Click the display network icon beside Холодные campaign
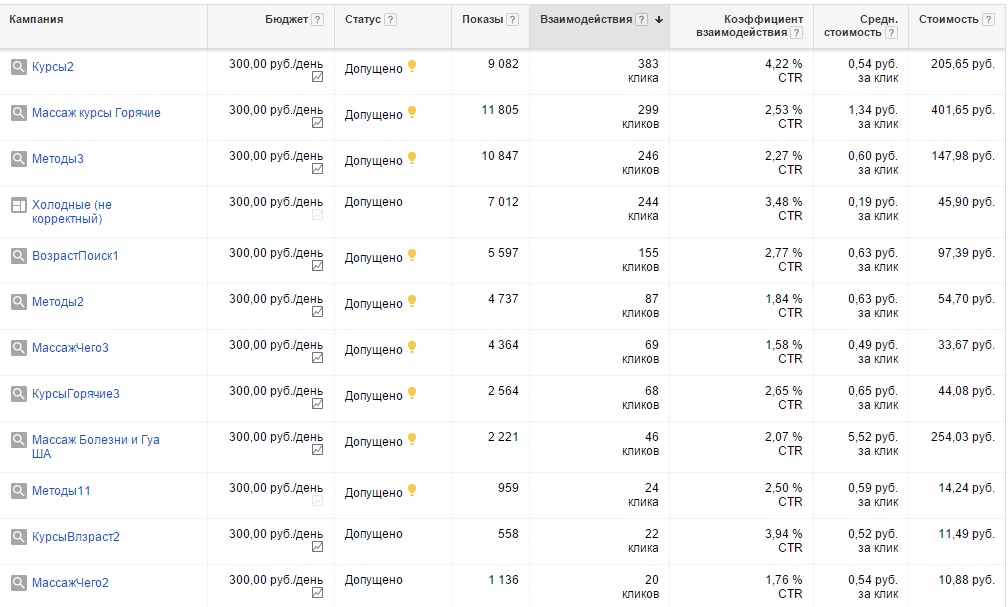Viewport: 1008px width, 607px height. pos(19,205)
